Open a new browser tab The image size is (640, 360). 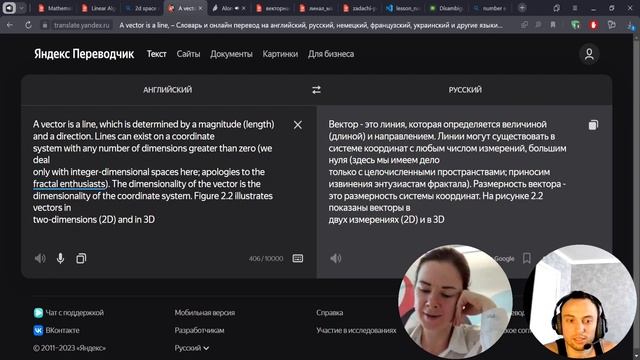click(522, 8)
